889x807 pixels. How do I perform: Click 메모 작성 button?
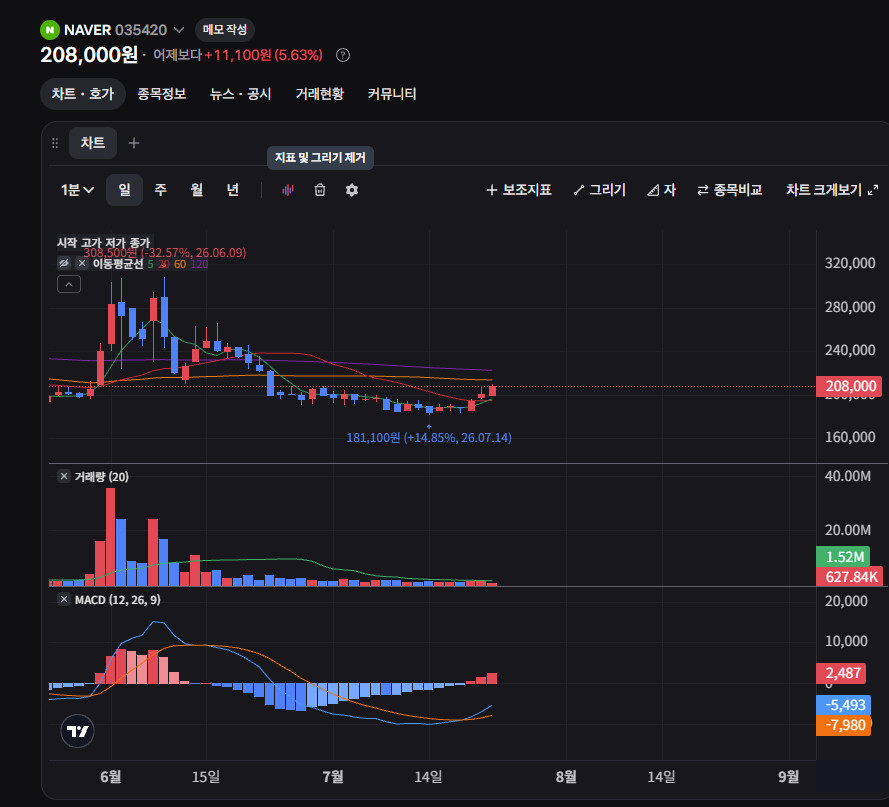click(x=225, y=29)
